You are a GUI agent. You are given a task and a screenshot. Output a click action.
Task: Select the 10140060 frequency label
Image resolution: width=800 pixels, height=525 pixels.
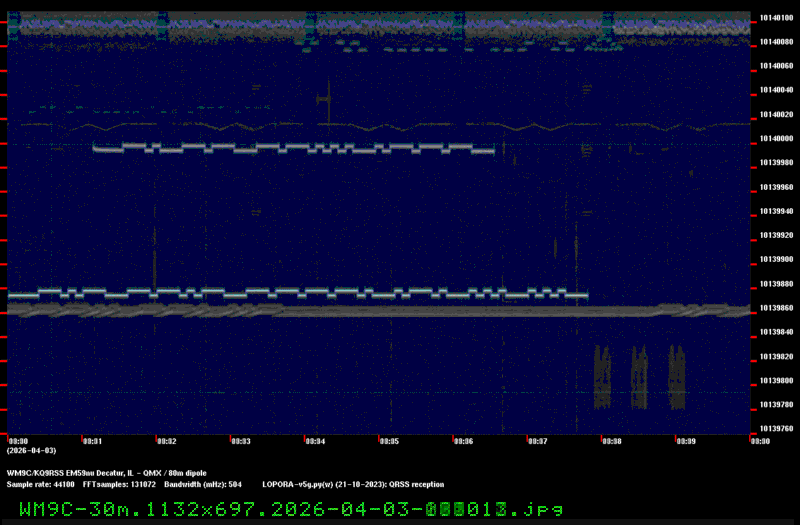click(x=776, y=66)
